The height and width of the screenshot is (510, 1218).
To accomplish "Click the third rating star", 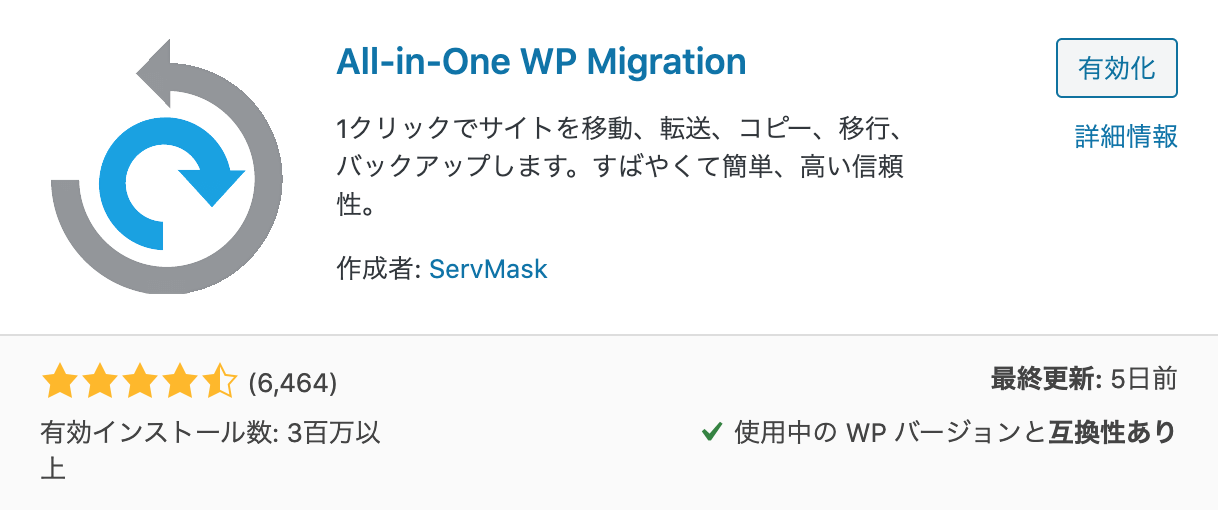I will pyautogui.click(x=140, y=381).
